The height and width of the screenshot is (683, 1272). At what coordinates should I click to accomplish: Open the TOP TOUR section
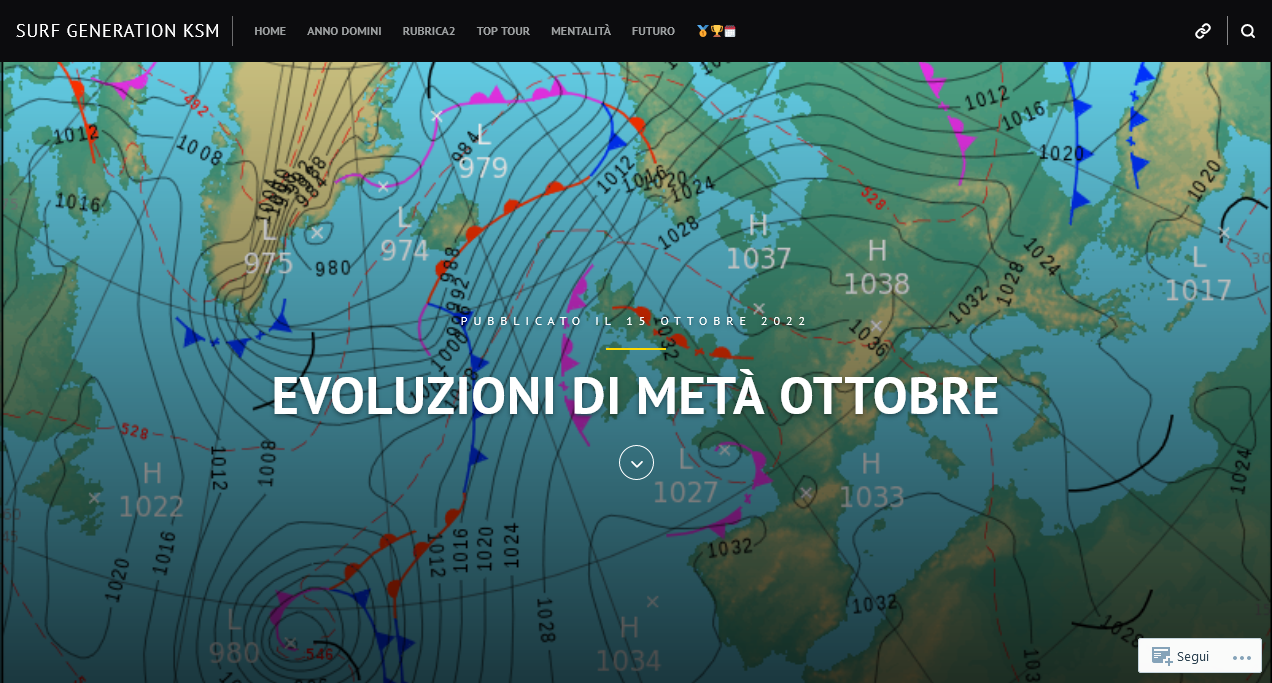503,31
